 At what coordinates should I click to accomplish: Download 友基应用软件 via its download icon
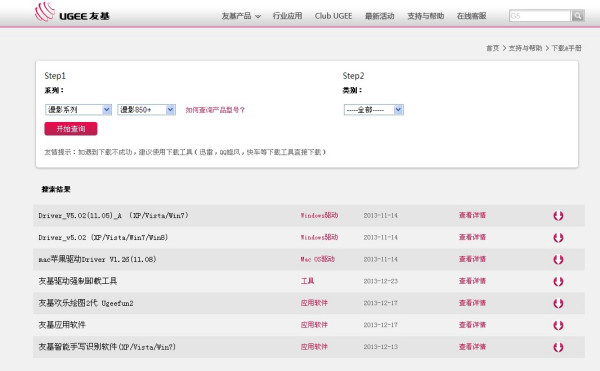558,325
